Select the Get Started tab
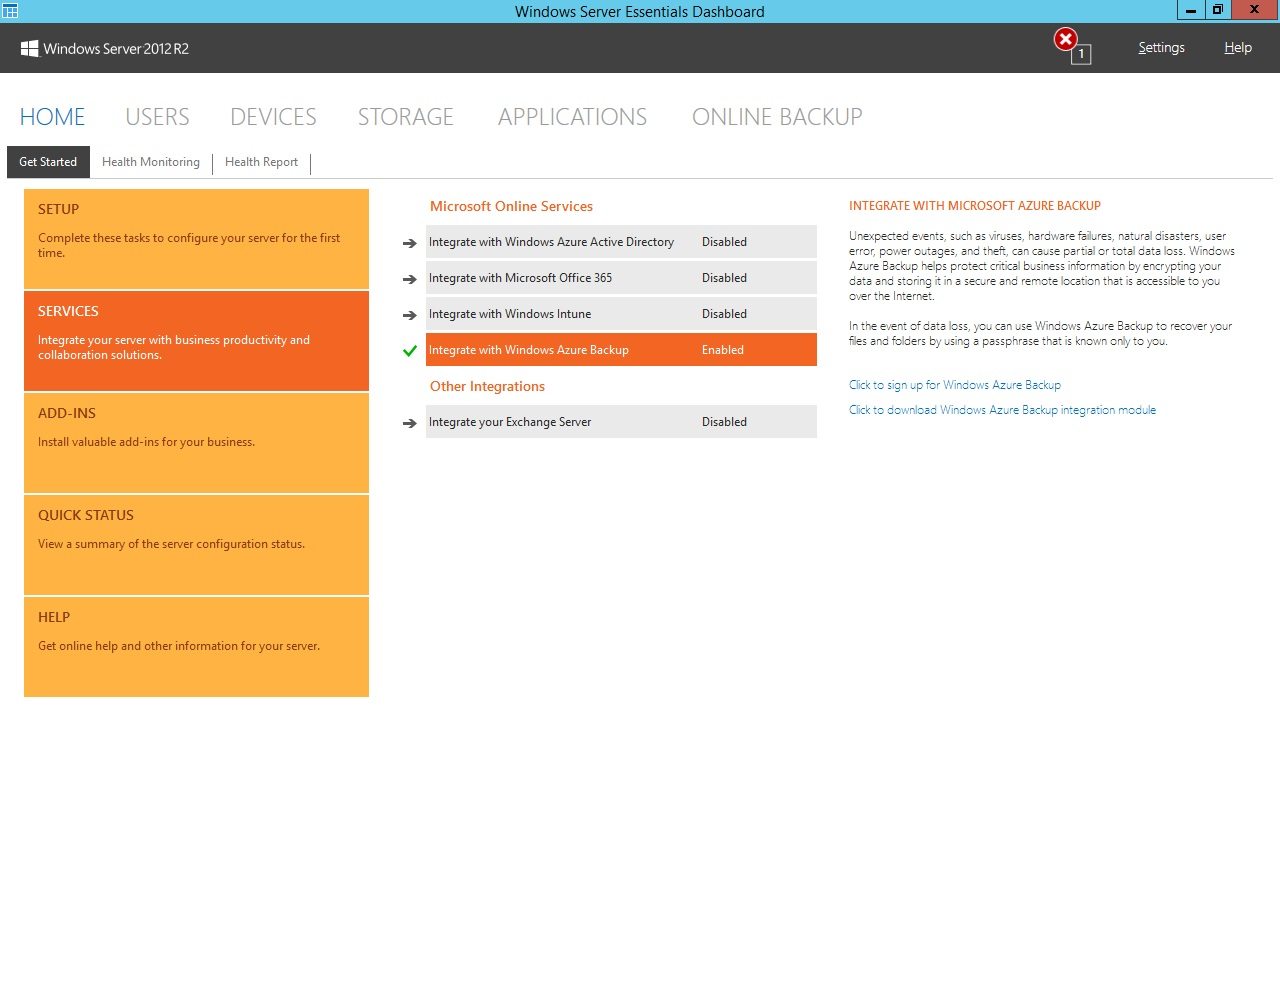This screenshot has height=984, width=1280. (x=48, y=162)
